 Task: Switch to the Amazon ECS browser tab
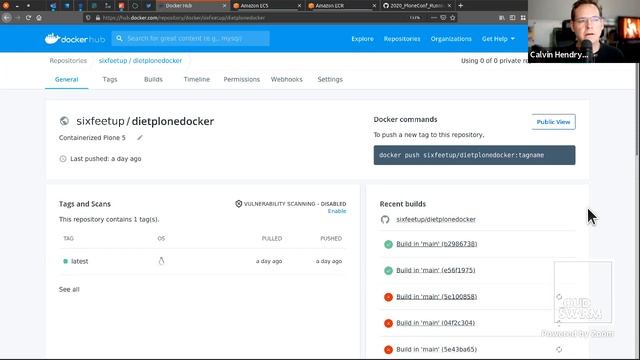(x=267, y=6)
